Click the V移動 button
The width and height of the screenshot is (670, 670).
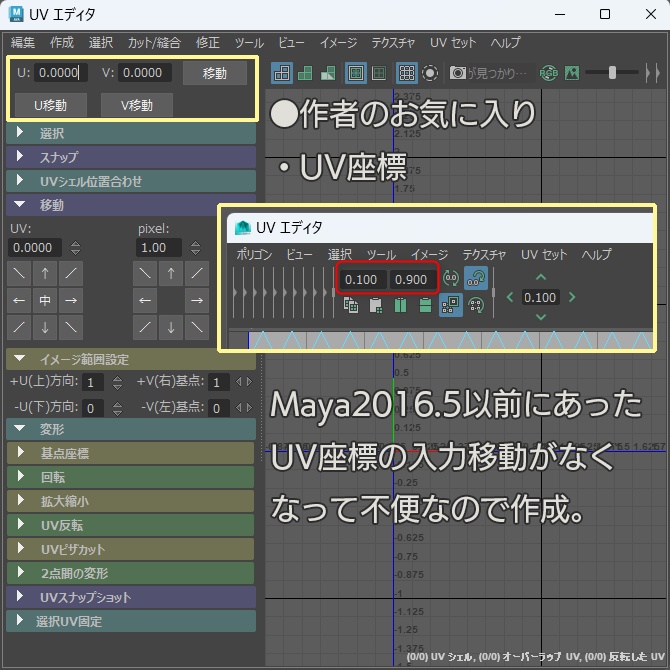tap(137, 105)
